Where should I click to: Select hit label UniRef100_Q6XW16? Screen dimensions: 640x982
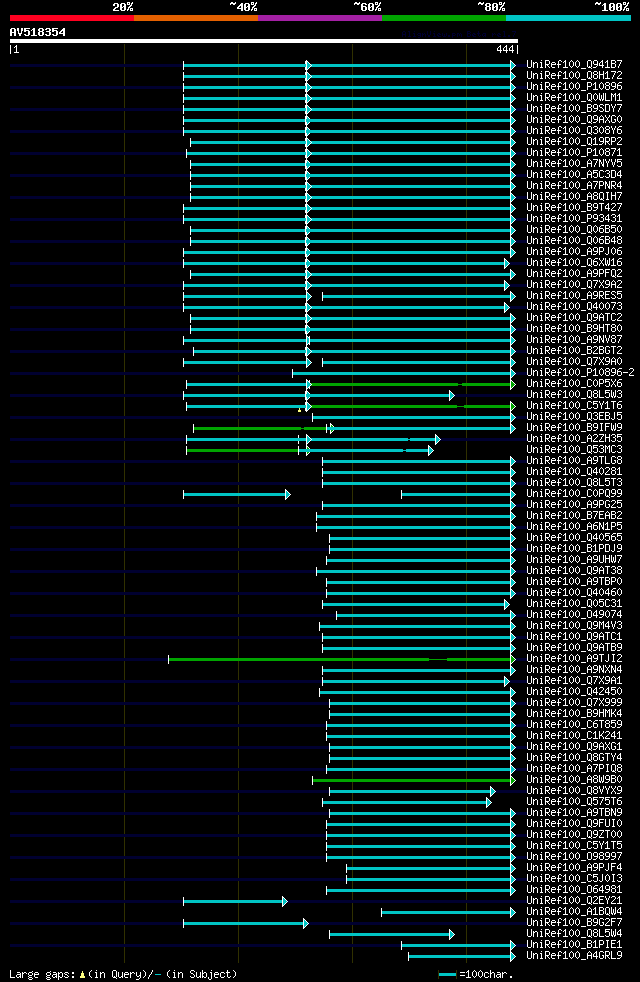(x=574, y=262)
